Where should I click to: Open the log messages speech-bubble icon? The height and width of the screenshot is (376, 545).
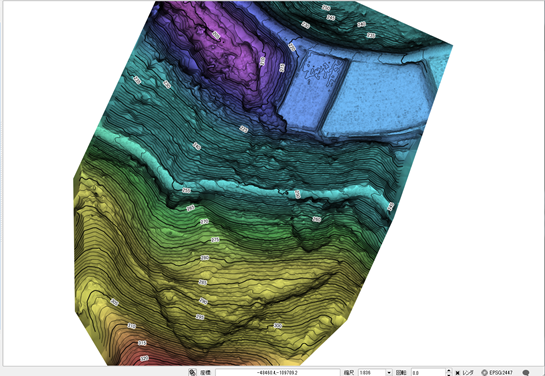pyautogui.click(x=526, y=372)
